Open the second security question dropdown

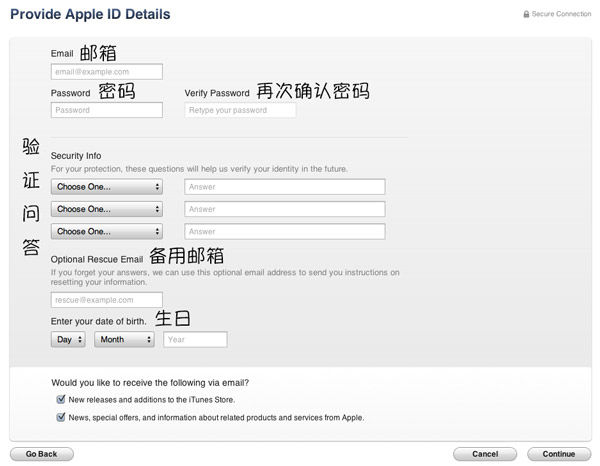pyautogui.click(x=106, y=209)
